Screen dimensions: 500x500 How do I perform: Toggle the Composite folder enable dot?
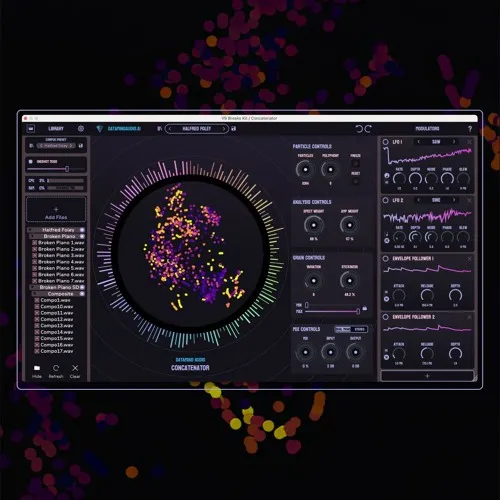pyautogui.click(x=82, y=294)
